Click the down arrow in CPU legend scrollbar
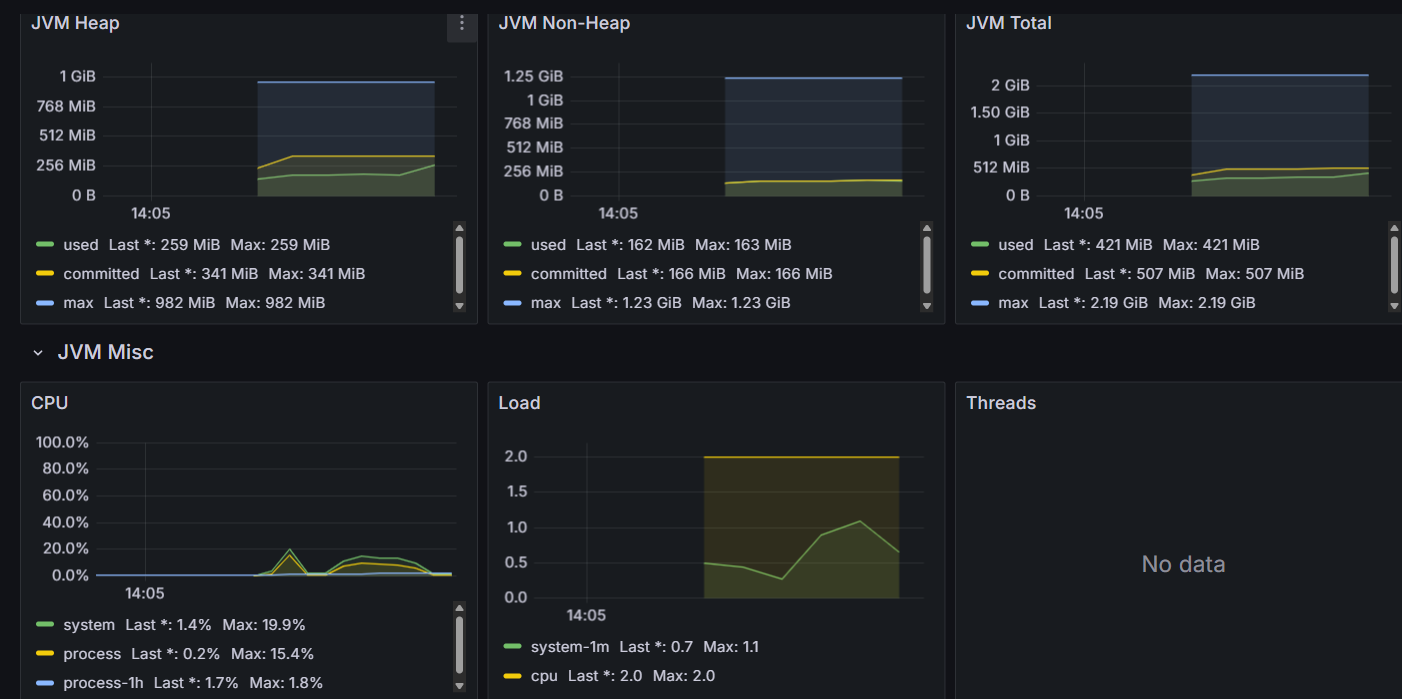The image size is (1402, 699). [x=459, y=686]
